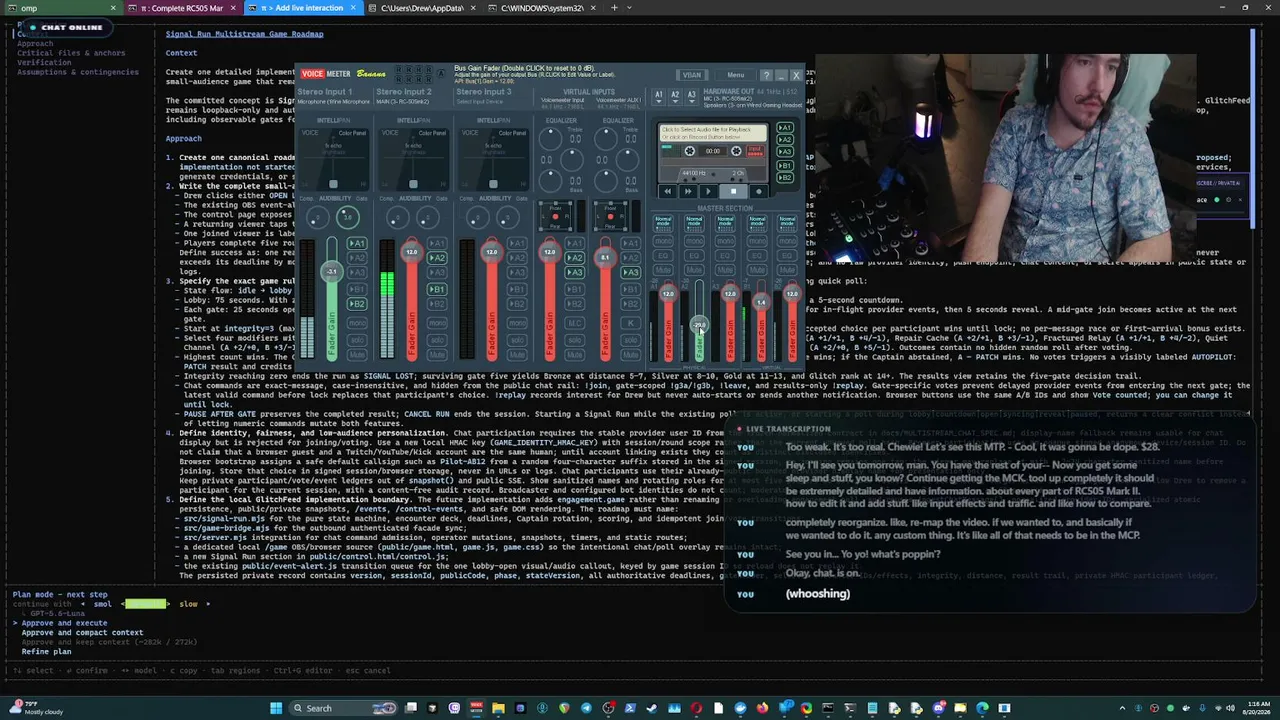Mute the first master bus

(x=663, y=271)
